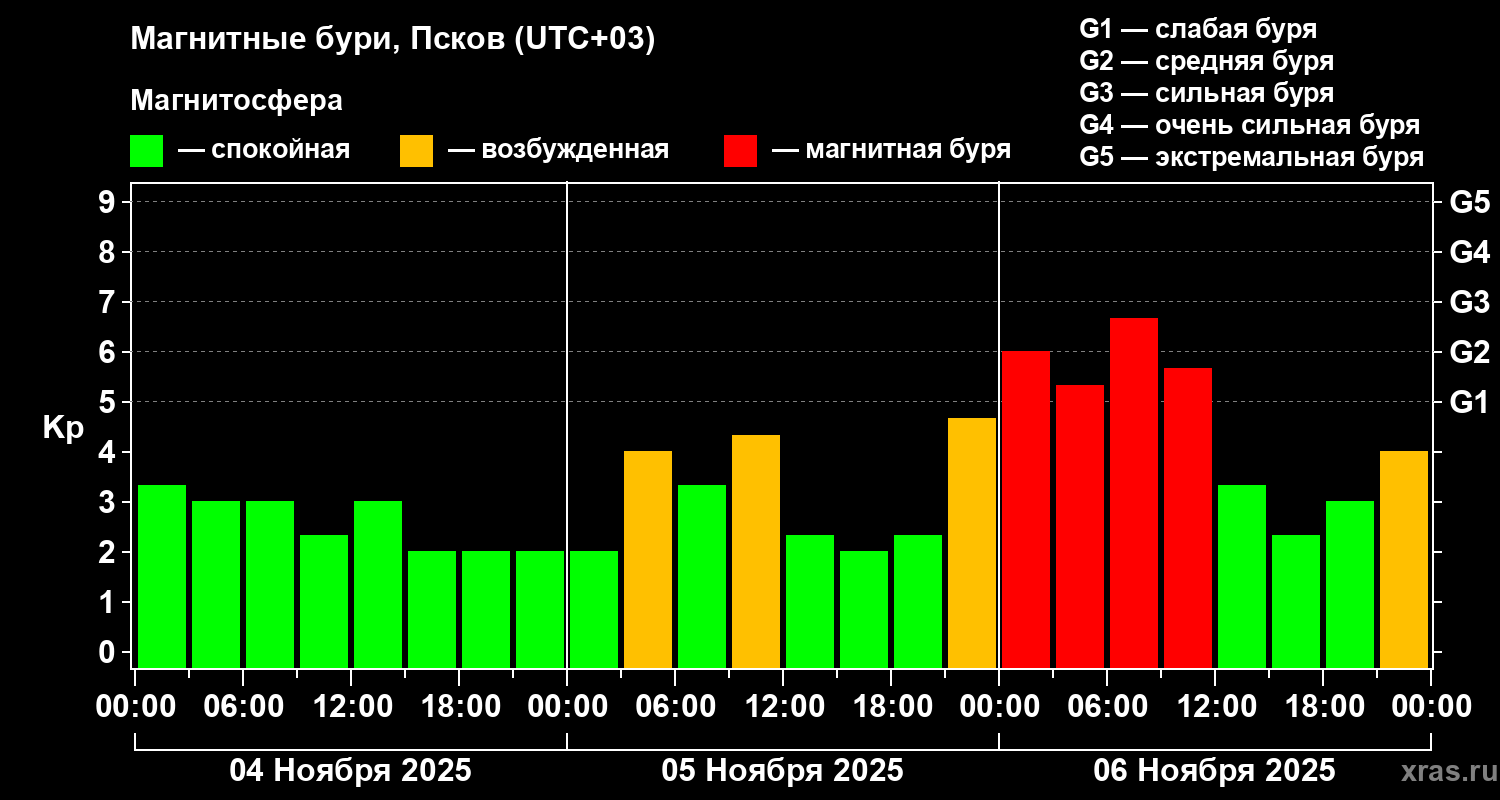Click the first green bar on 04 November

(162, 576)
